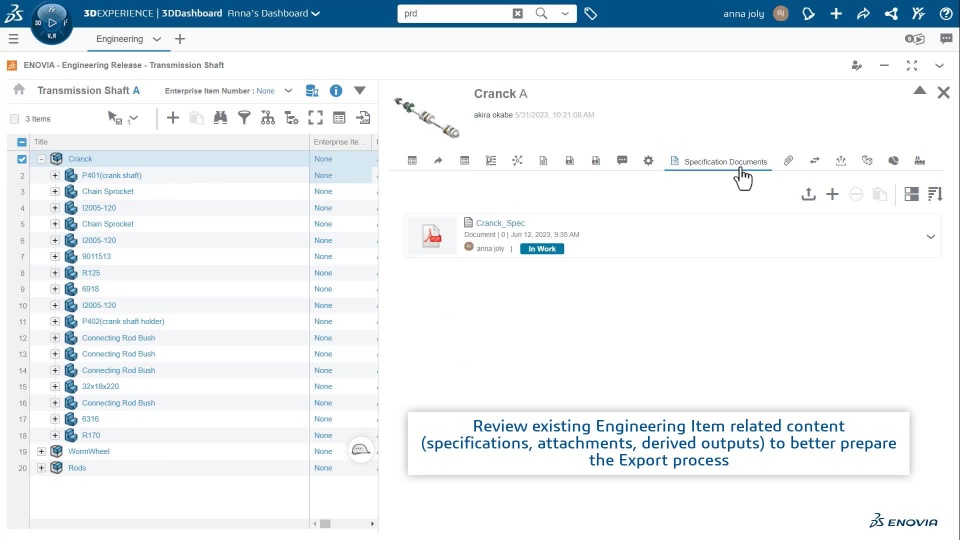960x540 pixels.
Task: Open the 3DEXPERIENCE compass
Action: point(51,23)
